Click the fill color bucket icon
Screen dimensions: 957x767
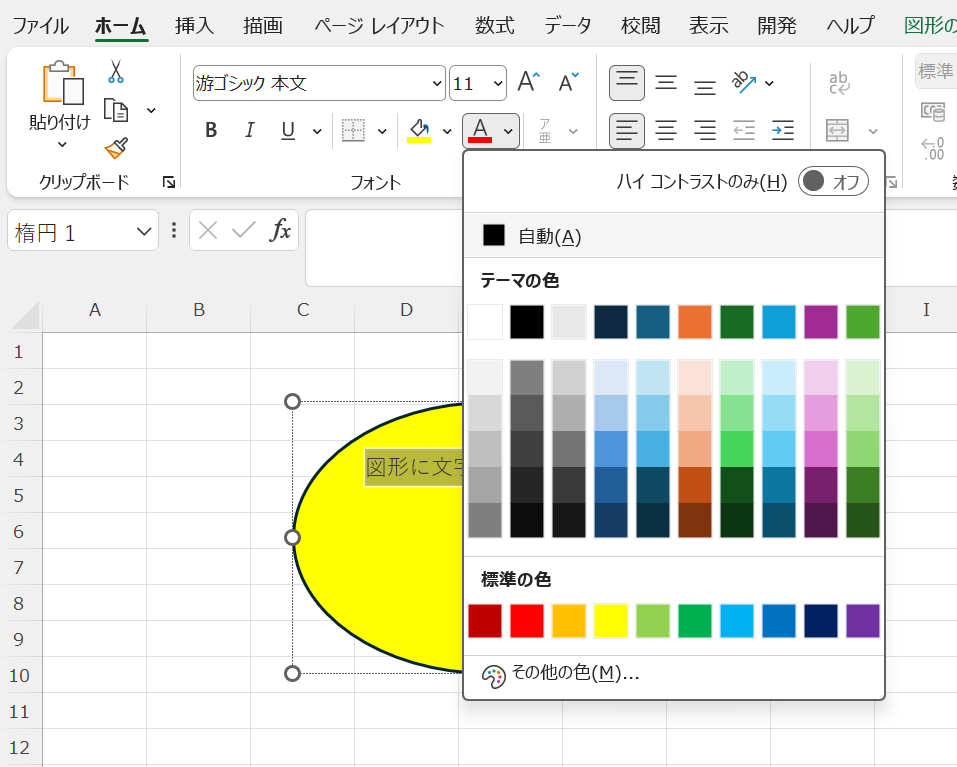(x=419, y=130)
